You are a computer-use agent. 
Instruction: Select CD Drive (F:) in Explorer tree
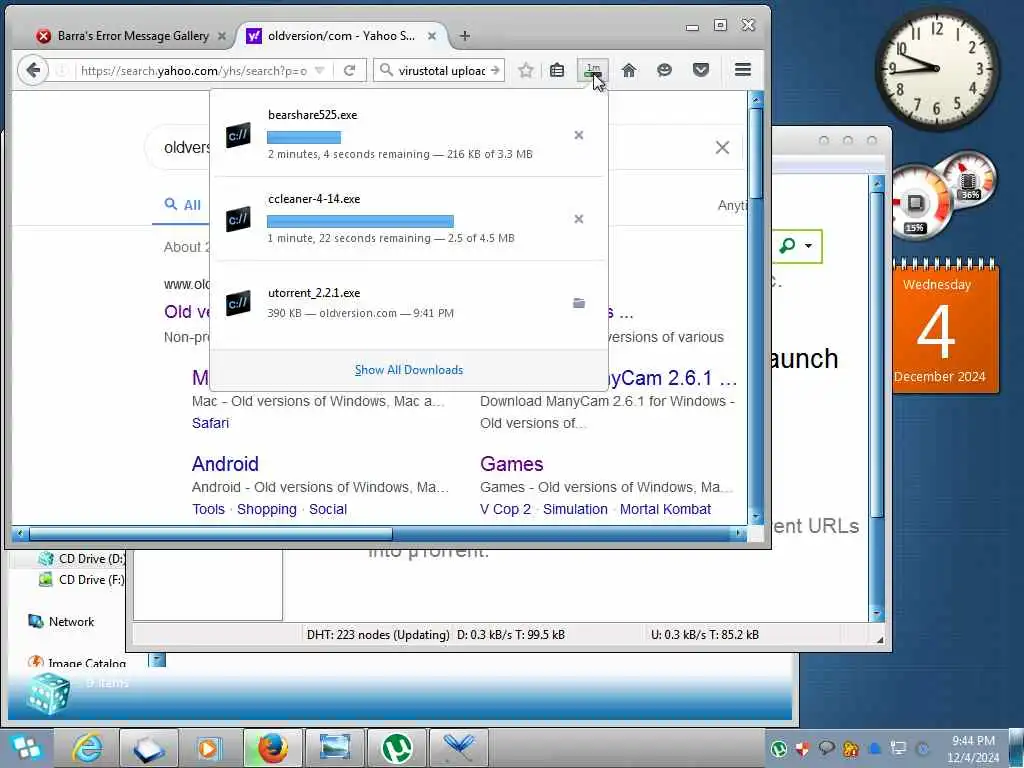coord(82,580)
